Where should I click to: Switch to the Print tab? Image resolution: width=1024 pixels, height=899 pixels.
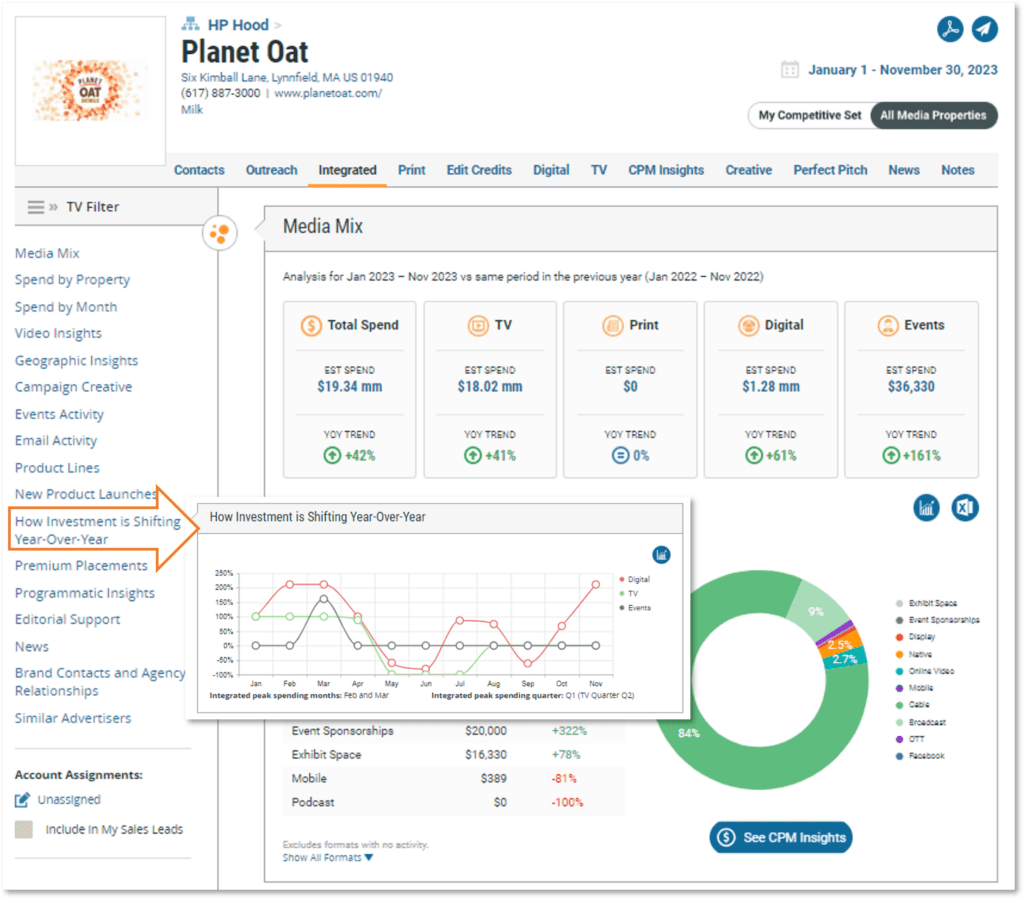(411, 170)
